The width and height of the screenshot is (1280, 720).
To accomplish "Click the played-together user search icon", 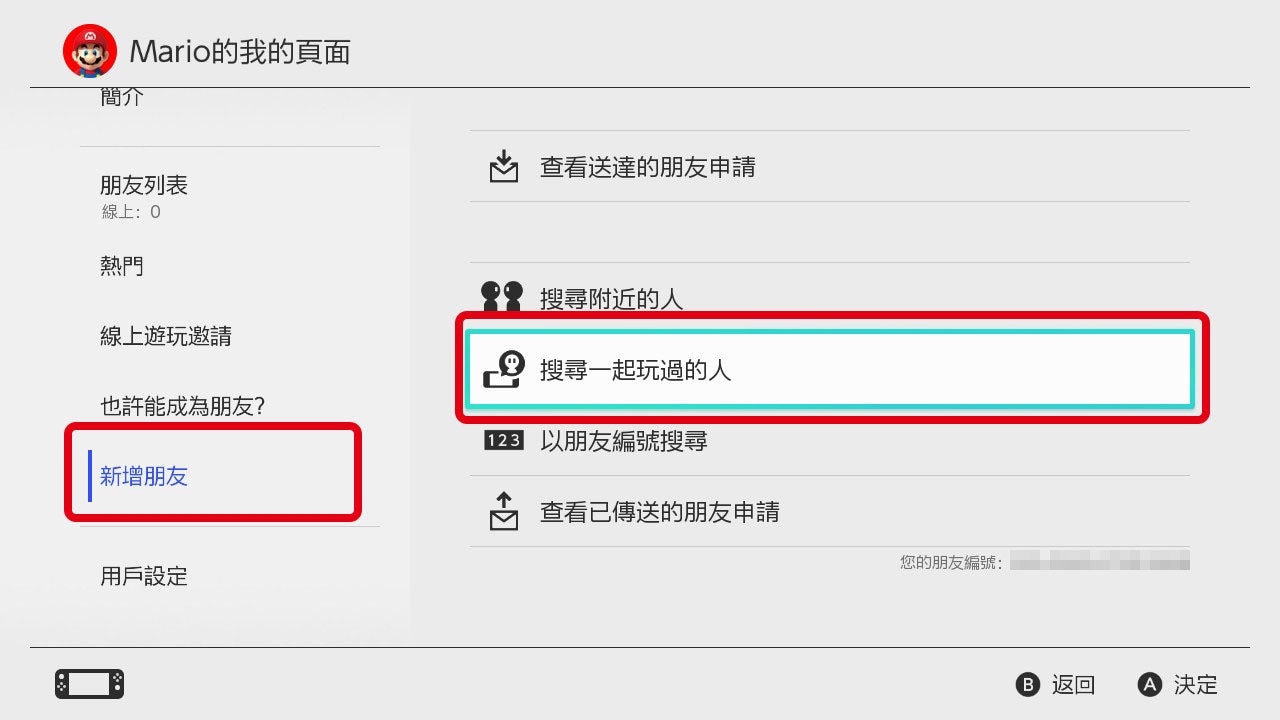I will pos(503,369).
